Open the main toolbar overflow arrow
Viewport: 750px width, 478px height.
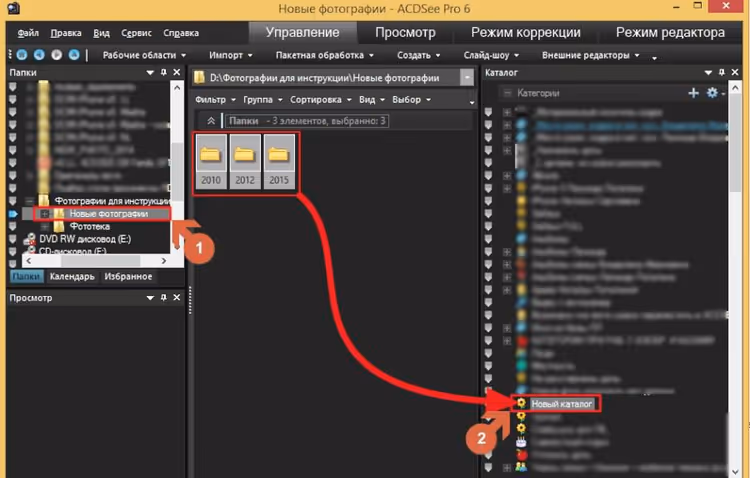(x=654, y=58)
